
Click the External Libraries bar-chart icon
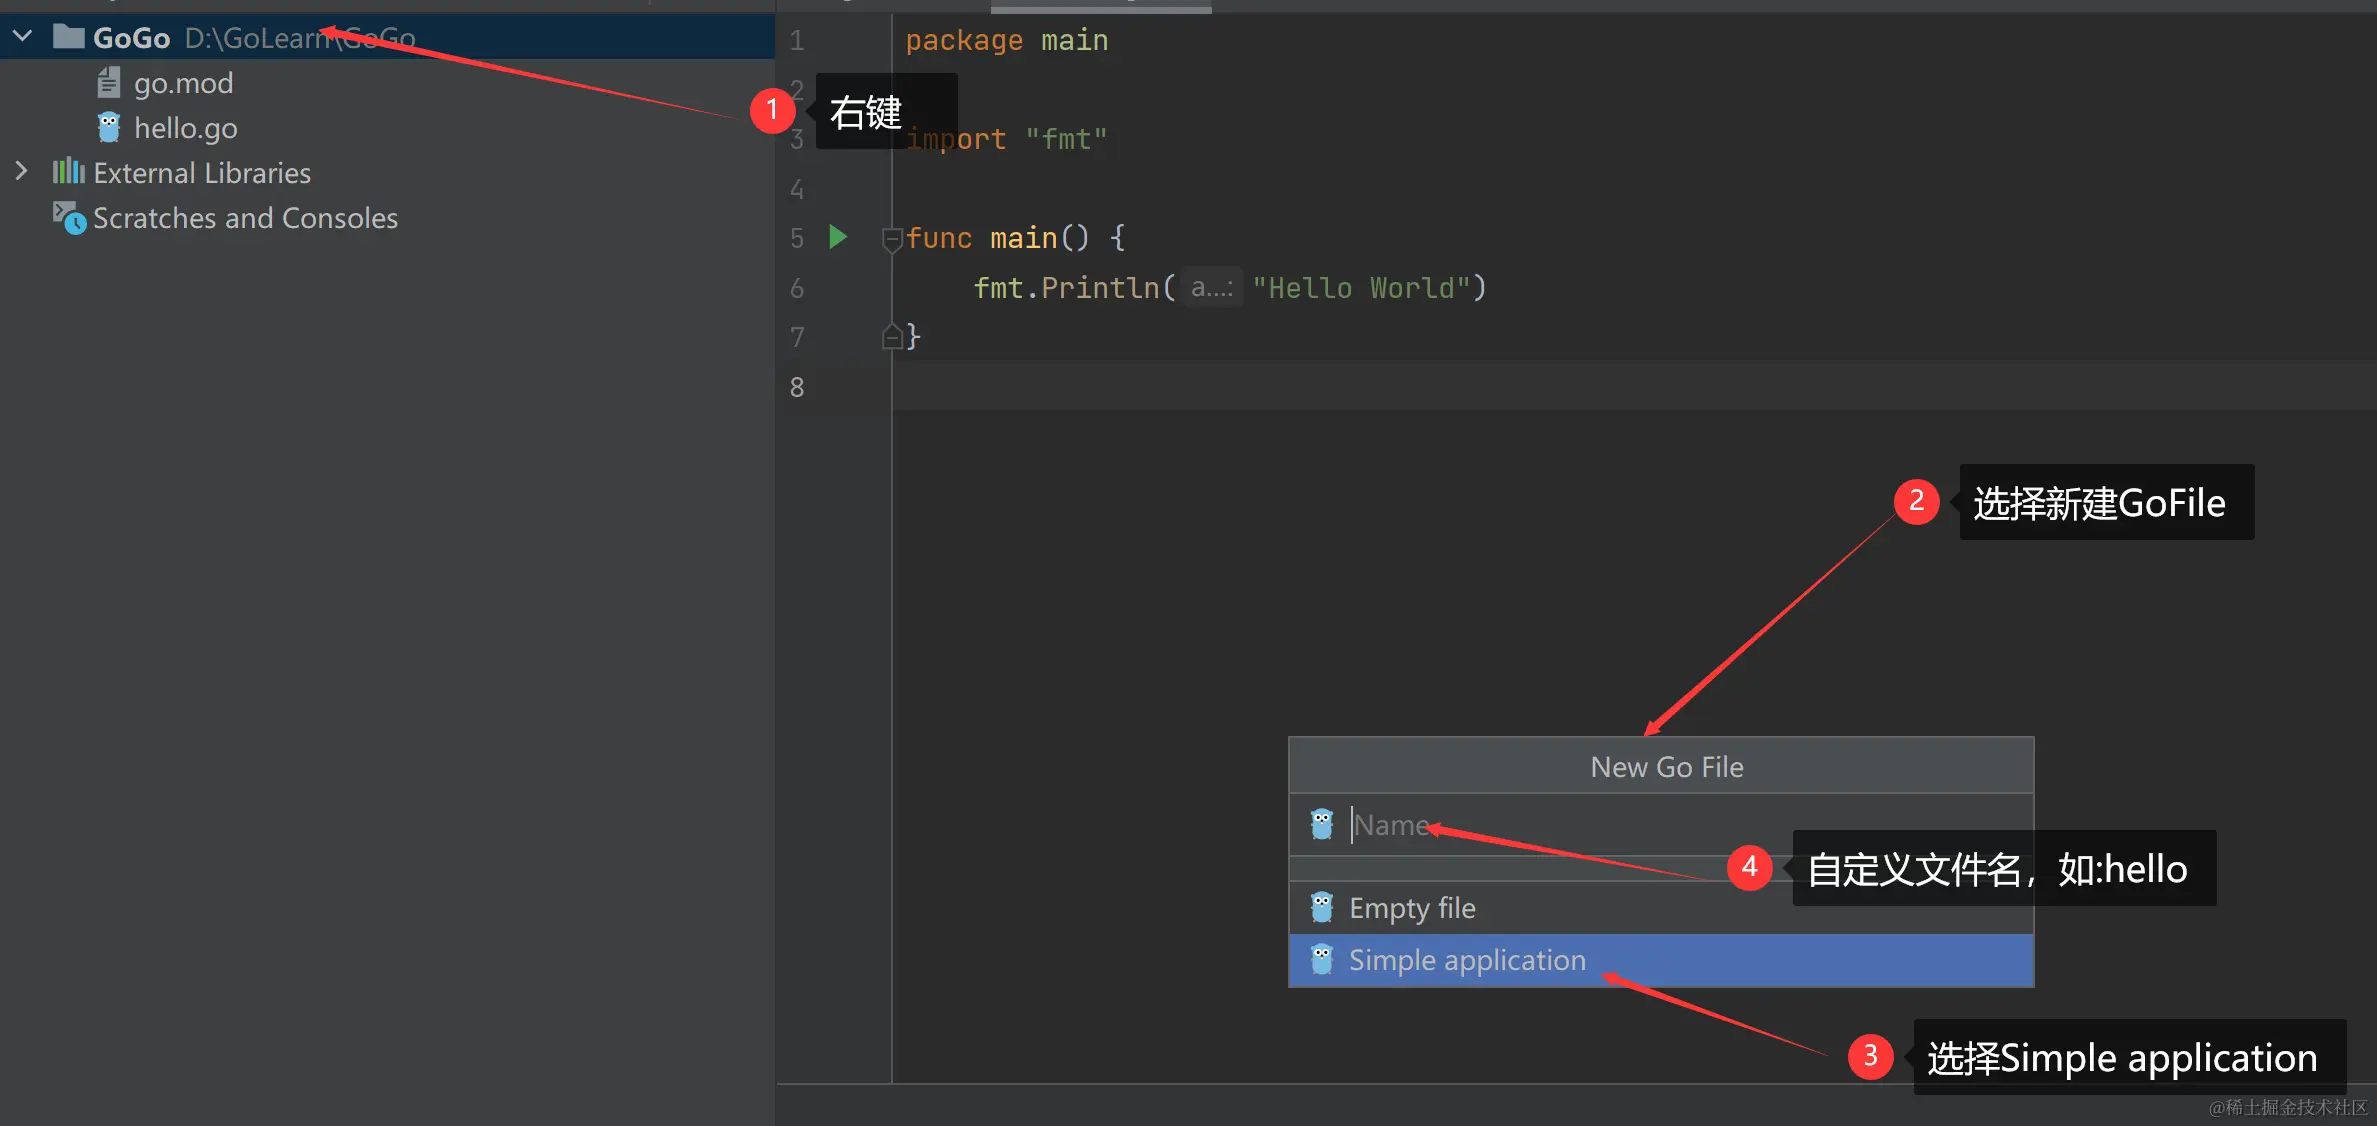point(68,172)
